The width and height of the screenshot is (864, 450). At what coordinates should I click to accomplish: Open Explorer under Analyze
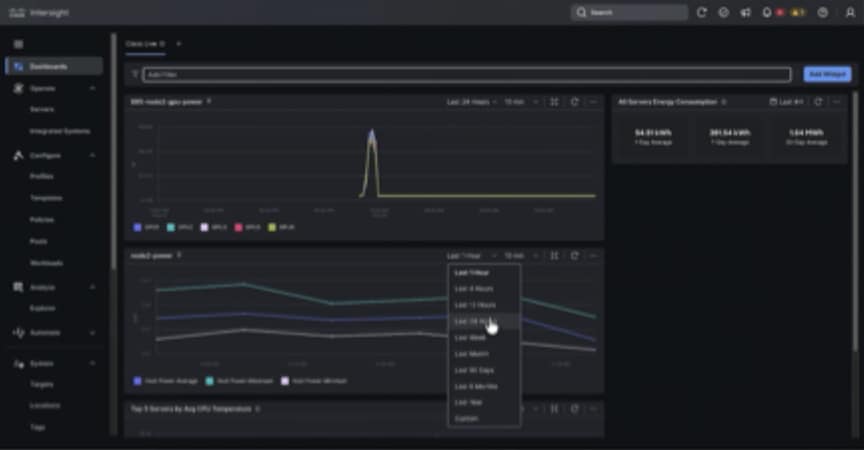[x=42, y=308]
